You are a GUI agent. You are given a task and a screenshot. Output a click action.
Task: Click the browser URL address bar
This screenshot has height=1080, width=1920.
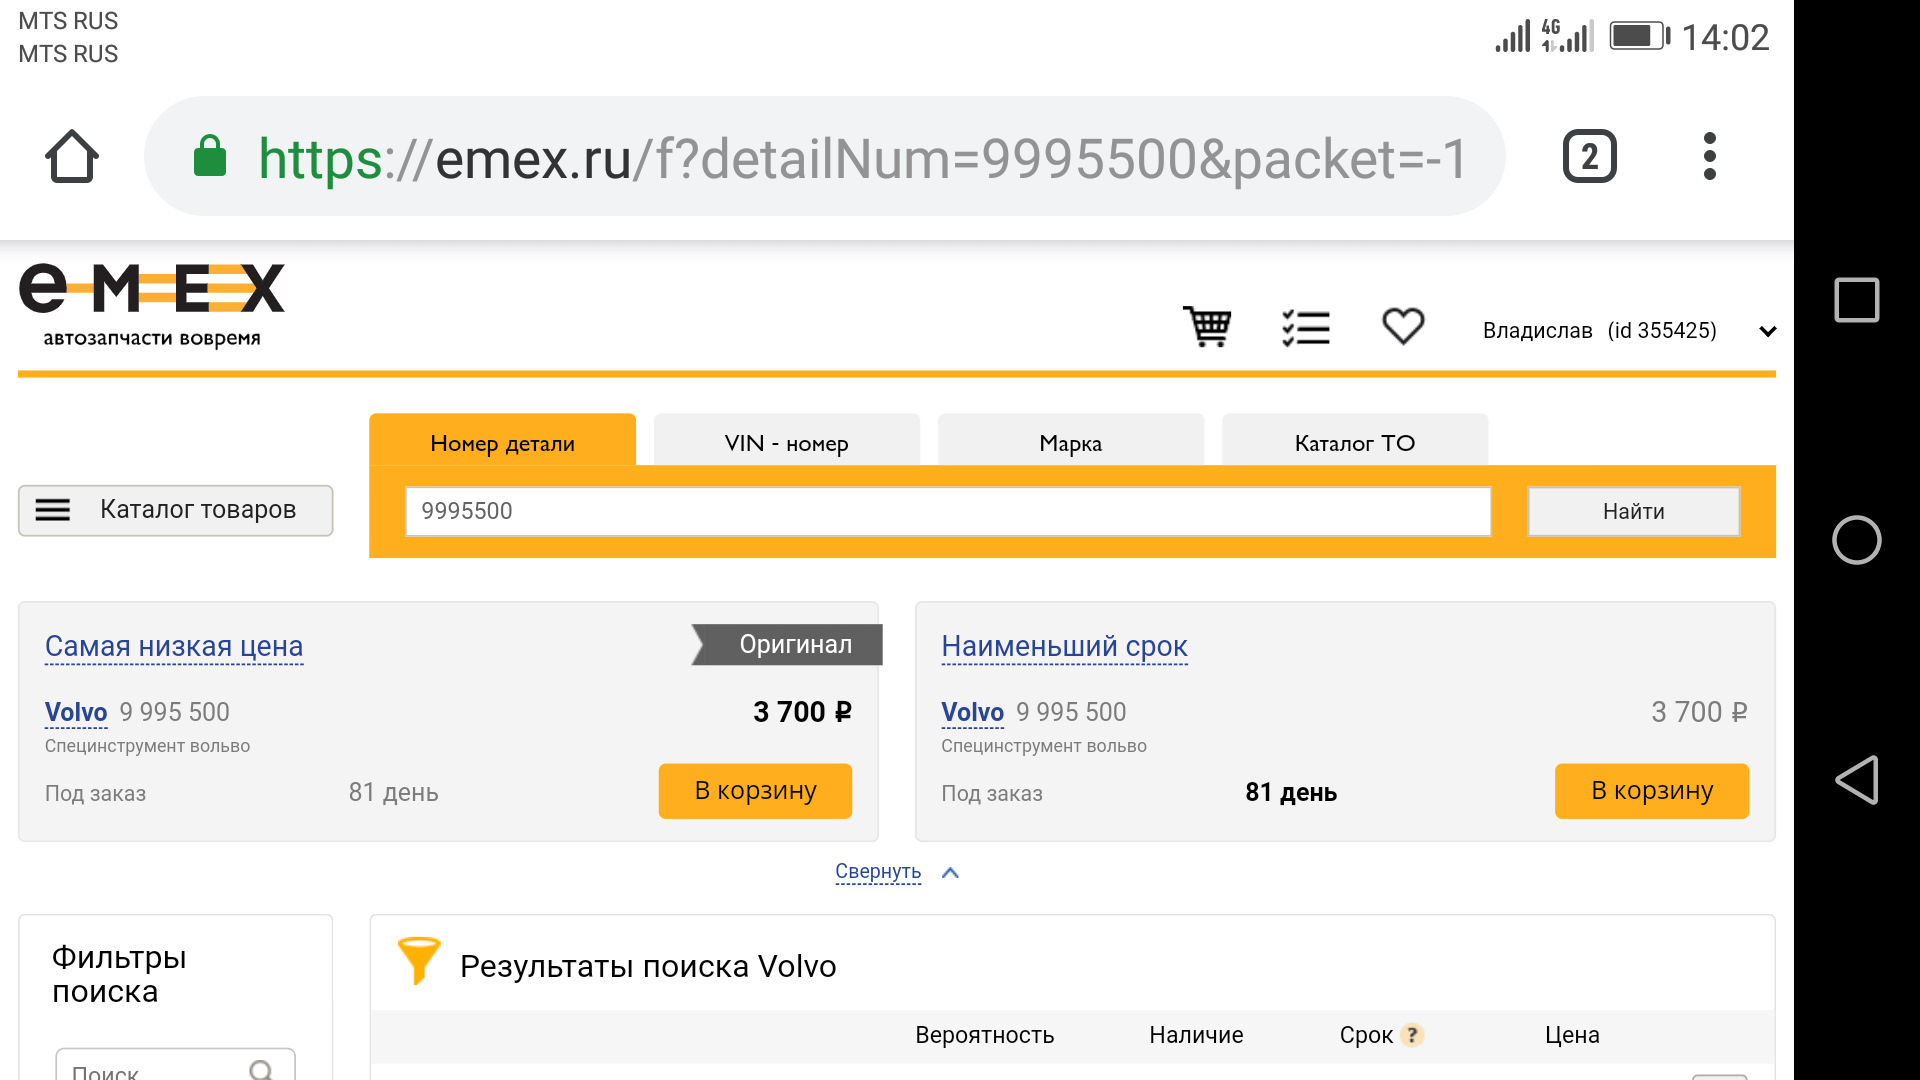pyautogui.click(x=825, y=157)
